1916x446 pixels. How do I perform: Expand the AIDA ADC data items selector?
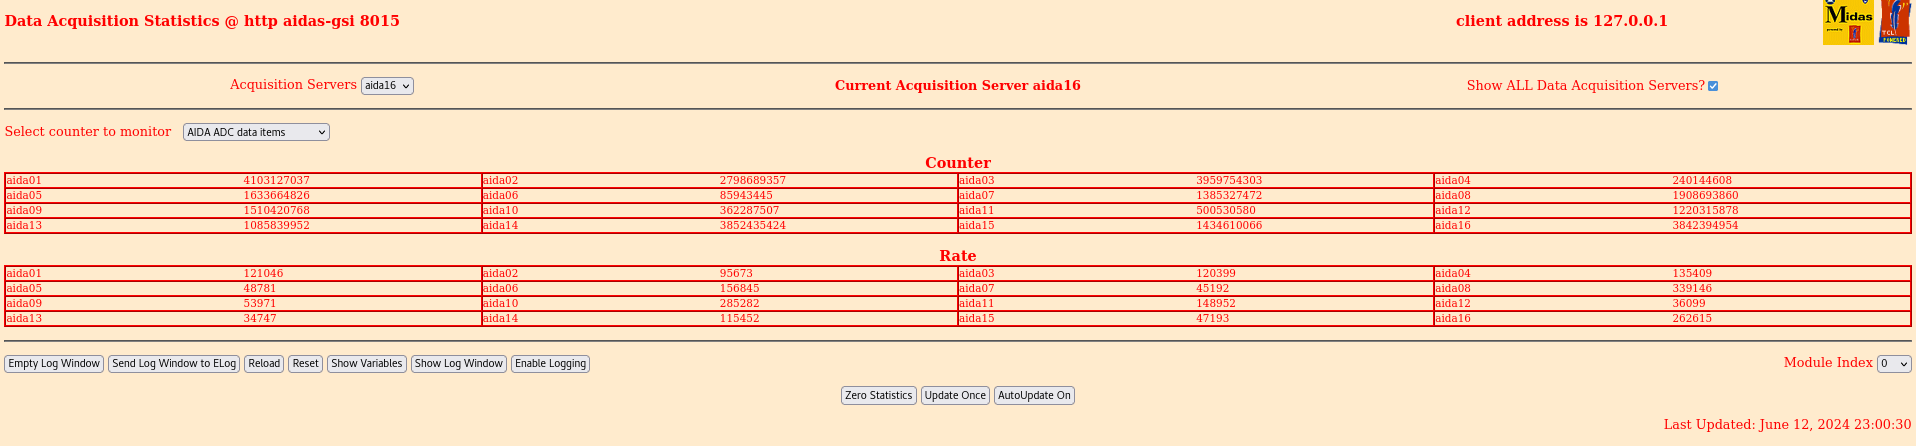tap(256, 132)
